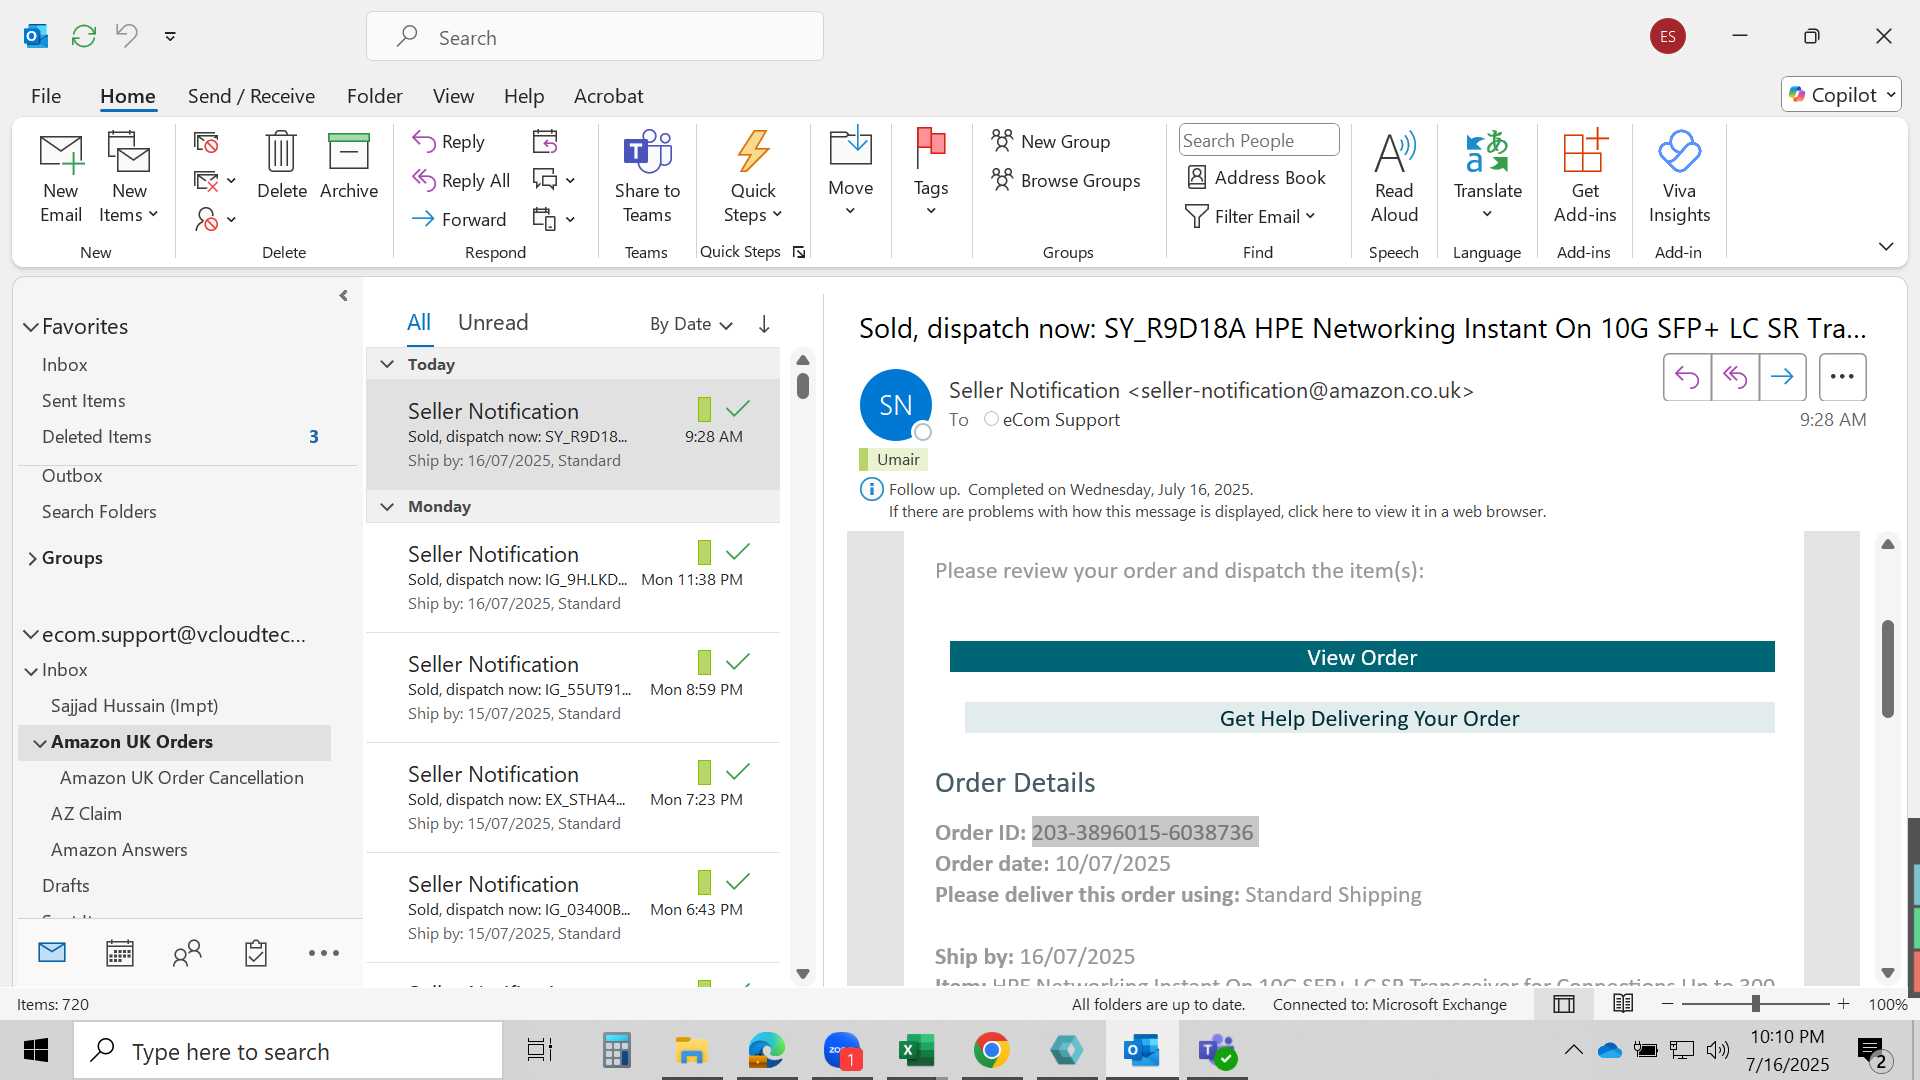Click the Search People input field

[1259, 140]
